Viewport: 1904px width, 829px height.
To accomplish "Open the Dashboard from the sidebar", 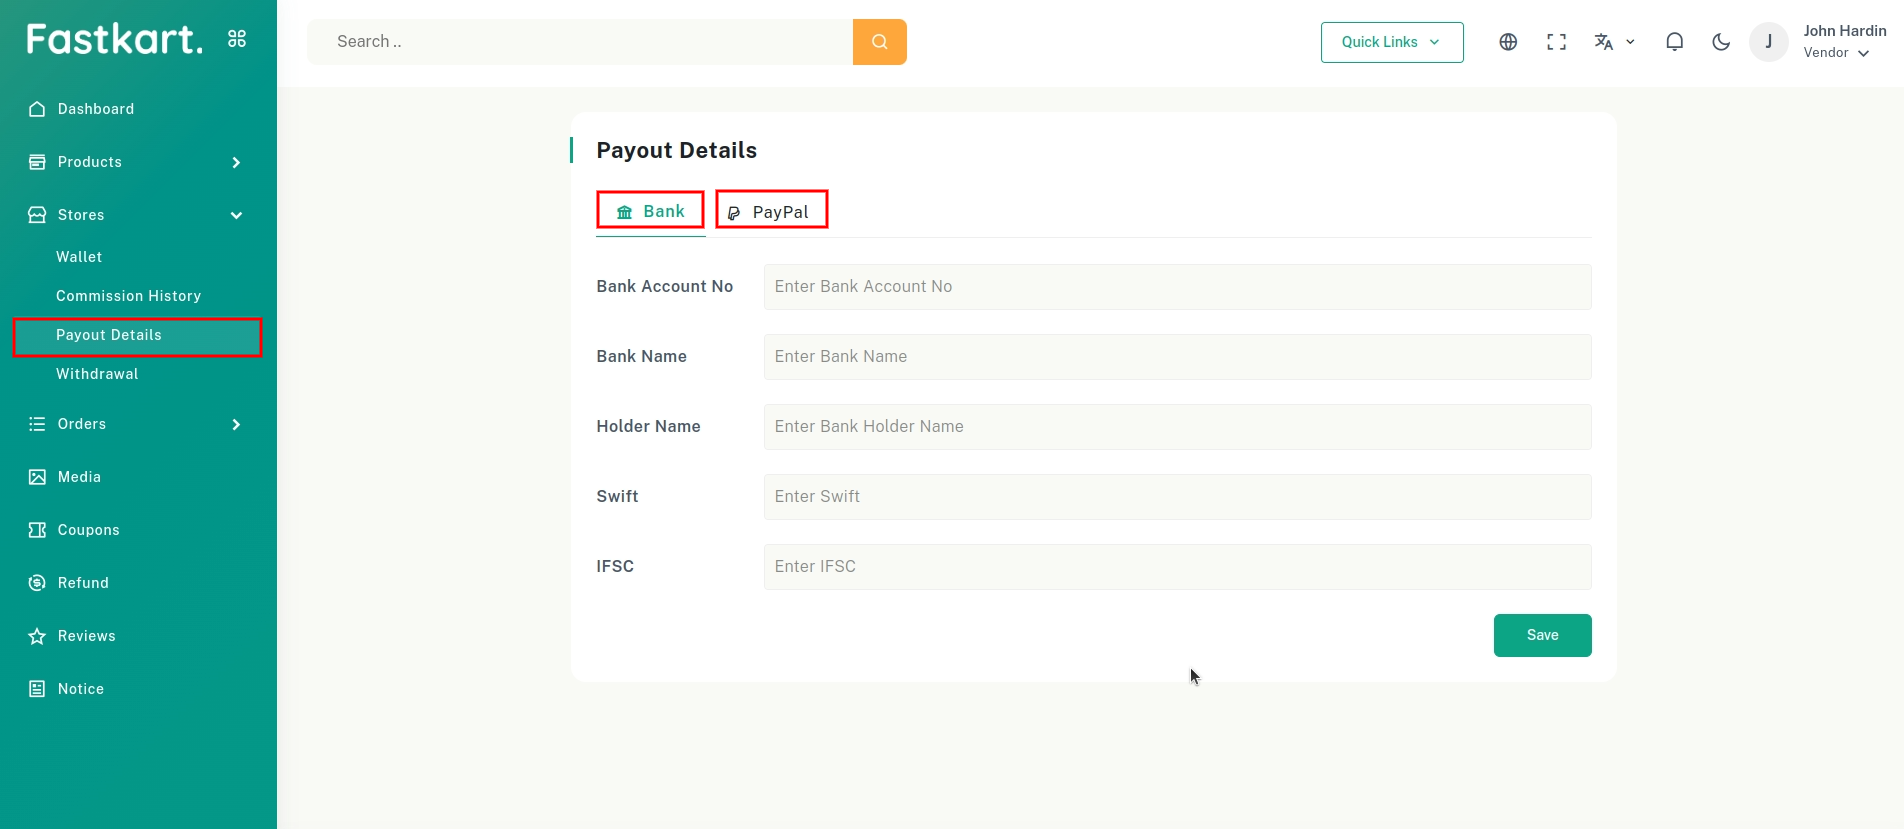I will (x=95, y=109).
